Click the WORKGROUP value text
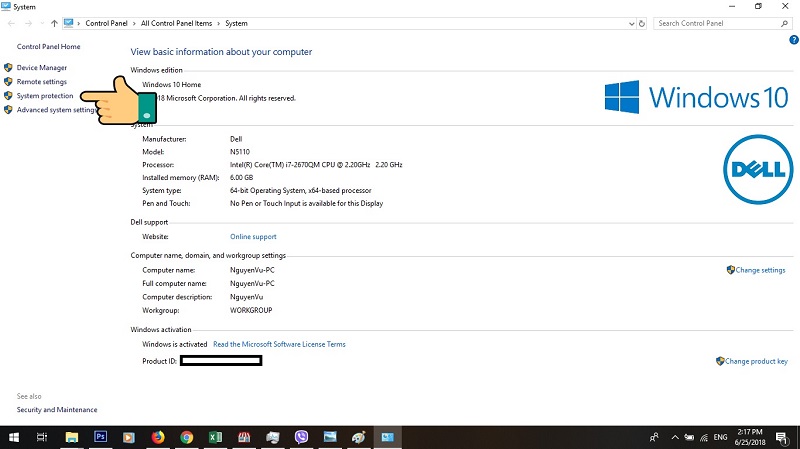The image size is (800, 449). coord(251,310)
